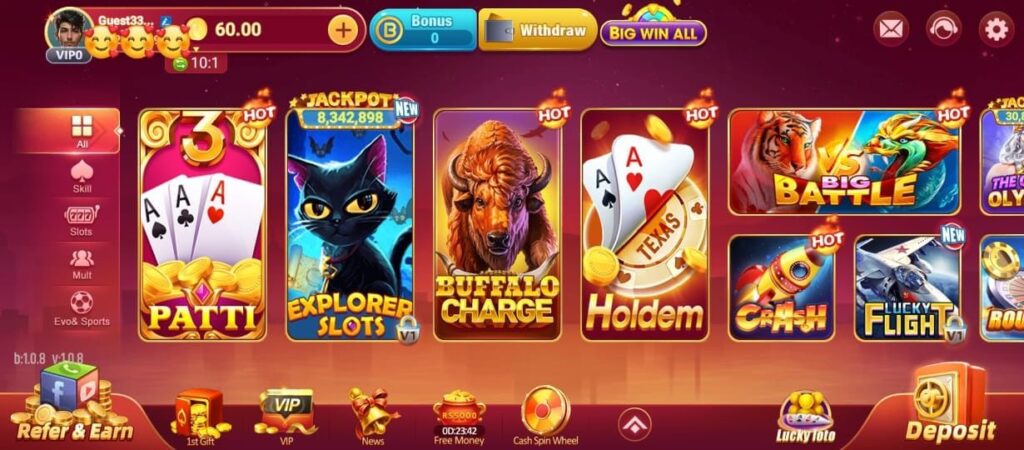Image resolution: width=1024 pixels, height=450 pixels.
Task: Click the Withdraw button
Action: click(537, 30)
